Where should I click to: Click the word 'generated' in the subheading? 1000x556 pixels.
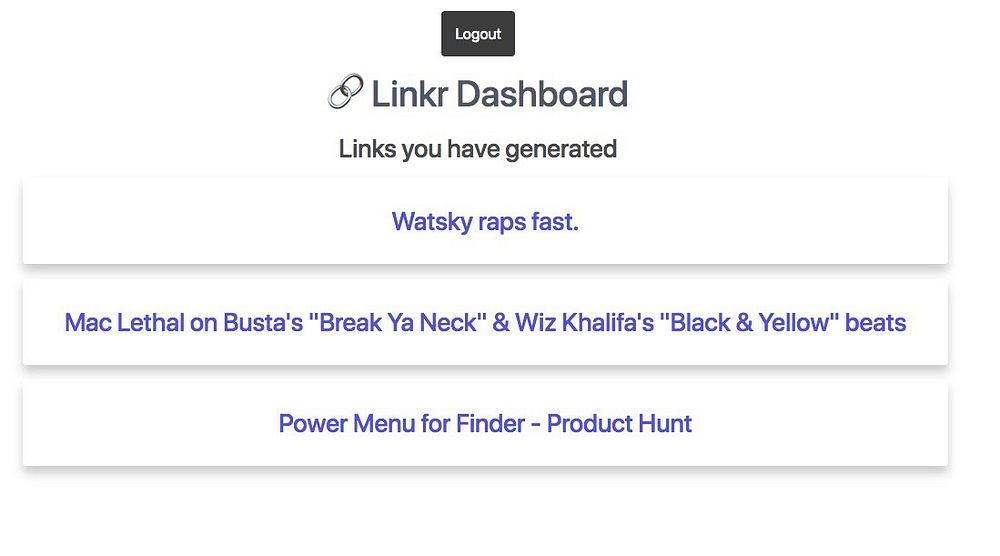561,149
